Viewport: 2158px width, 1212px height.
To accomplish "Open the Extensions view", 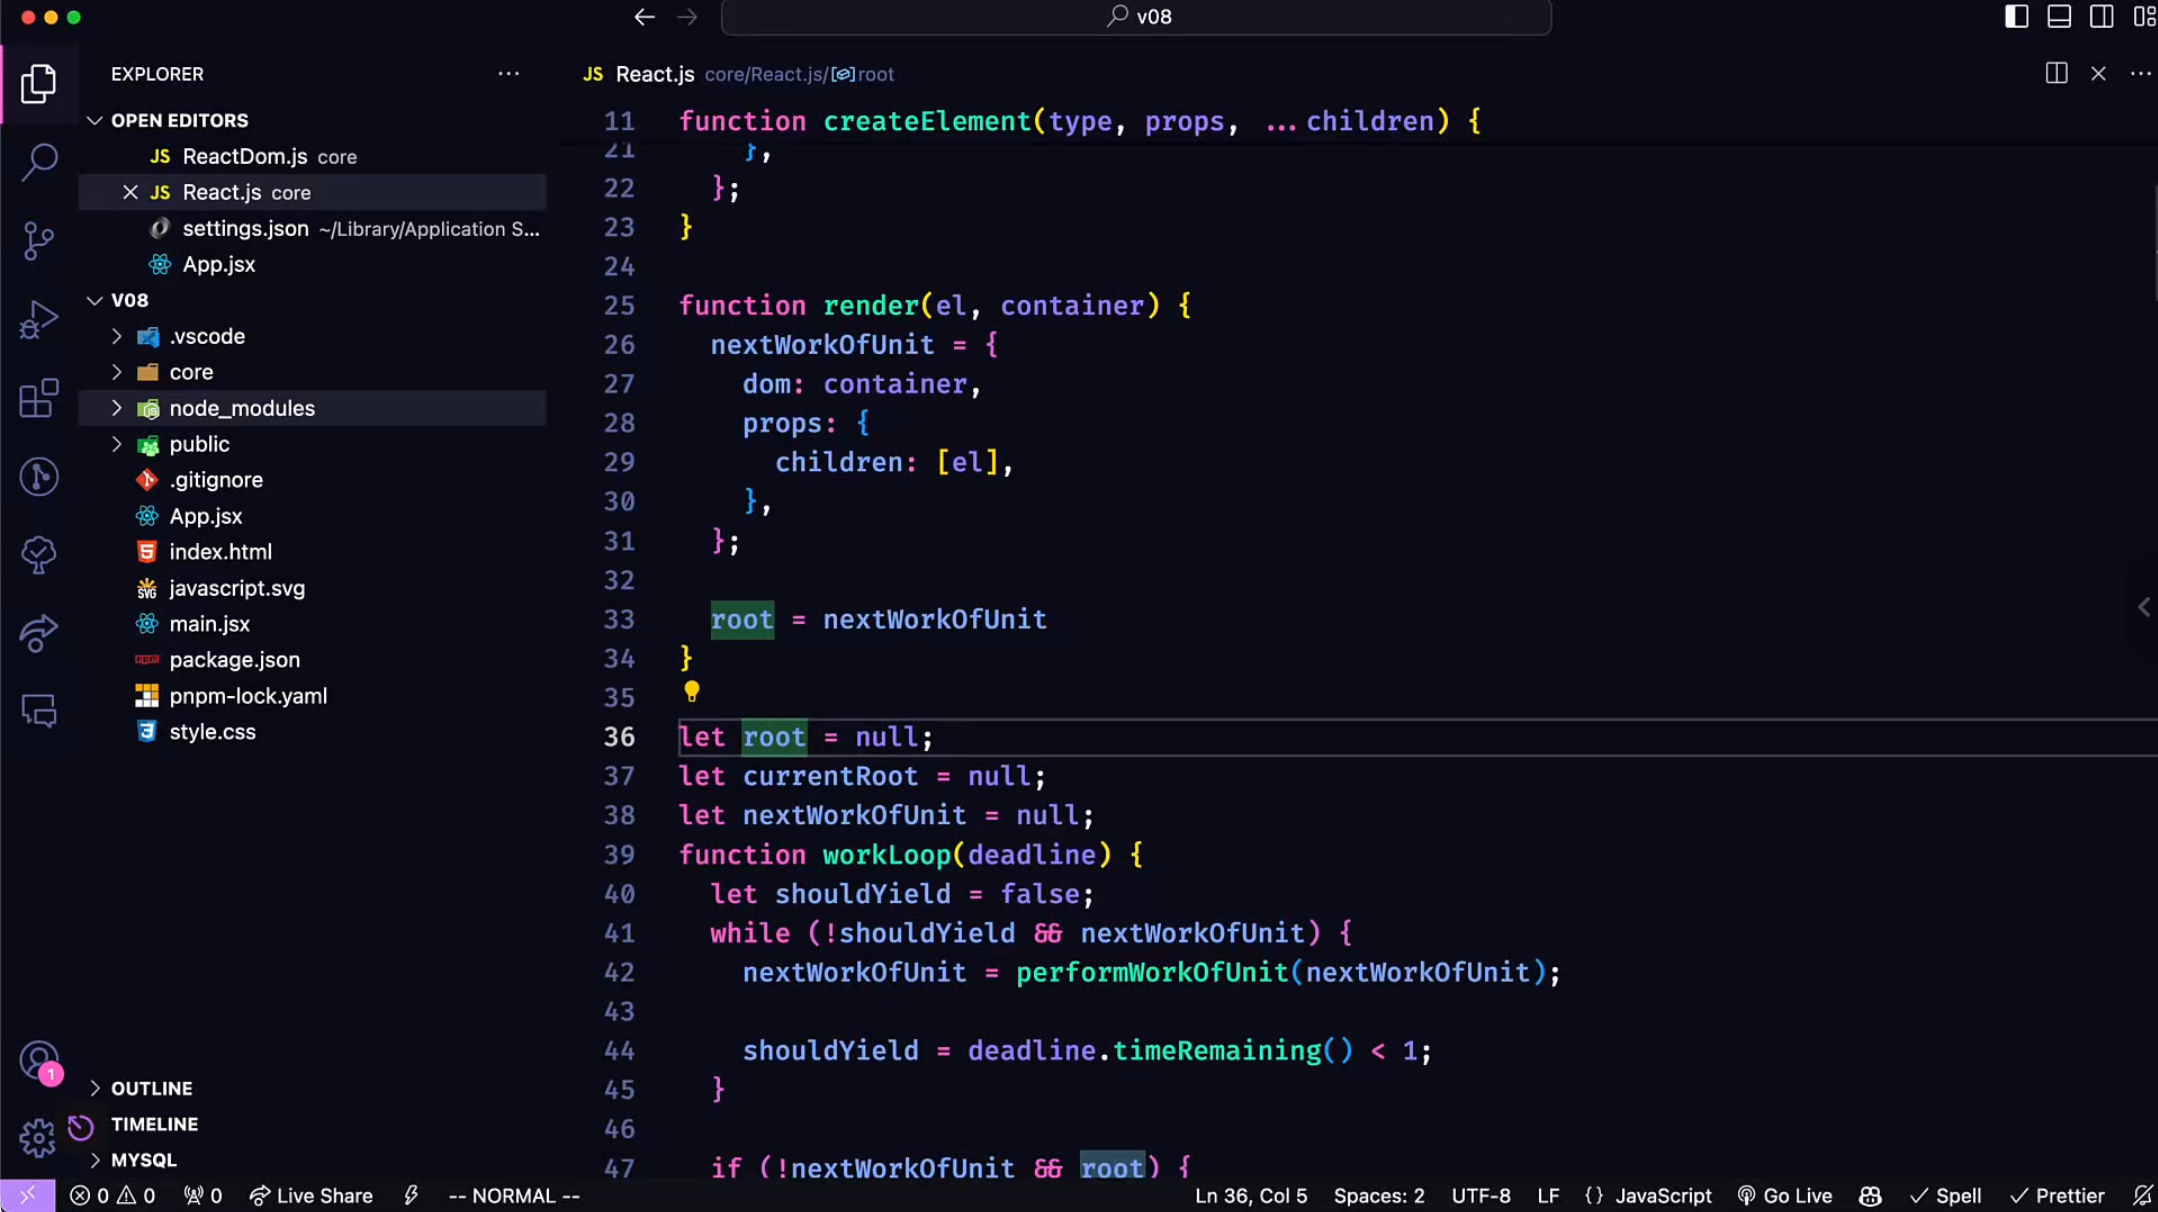I will point(38,398).
